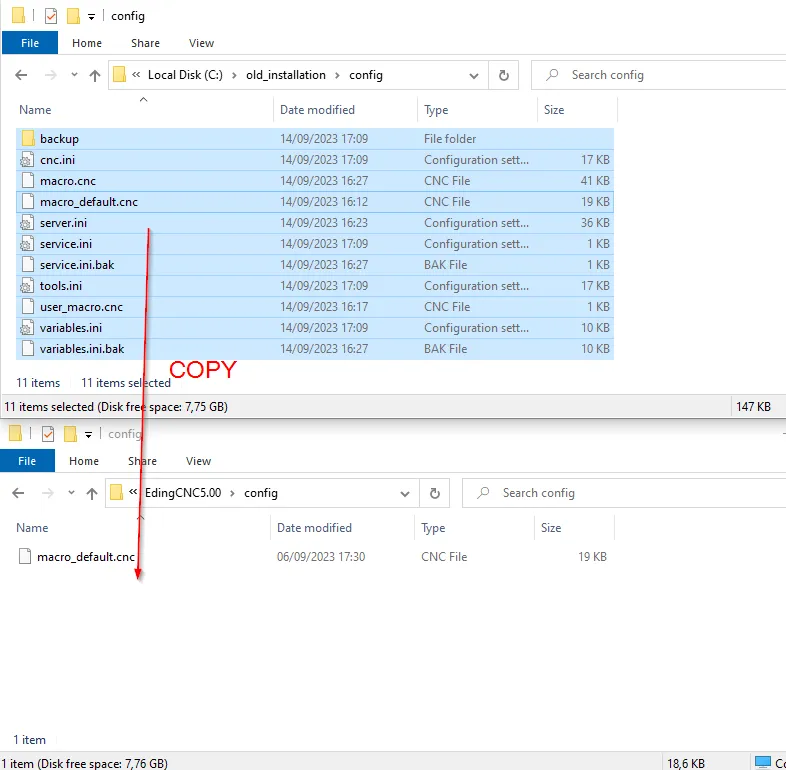Select variables.ini.bak file icon
Screen dimensions: 786x770
coord(28,348)
